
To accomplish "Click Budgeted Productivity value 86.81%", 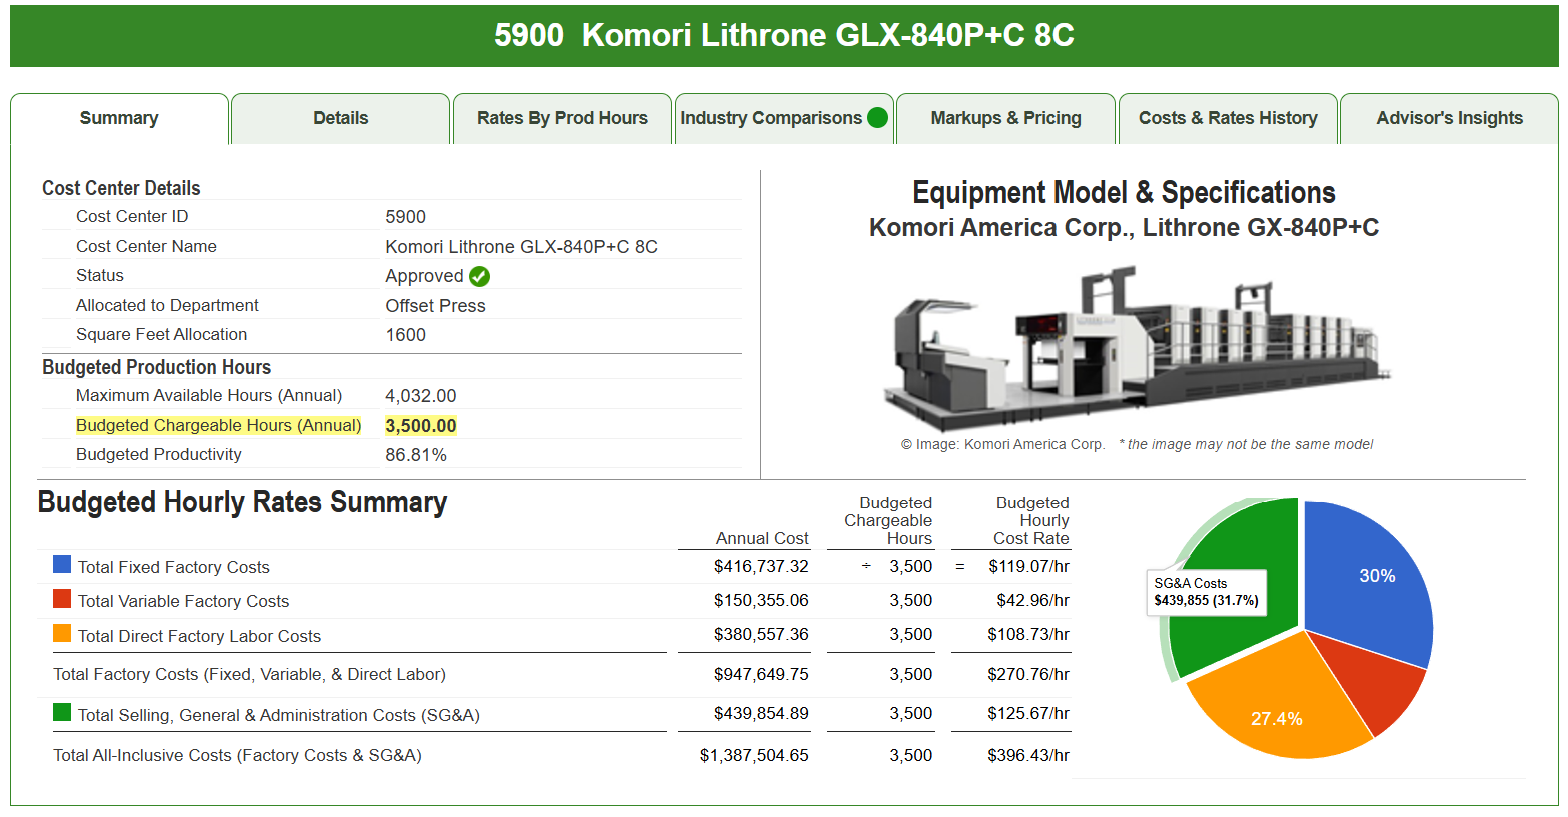I will 416,455.
